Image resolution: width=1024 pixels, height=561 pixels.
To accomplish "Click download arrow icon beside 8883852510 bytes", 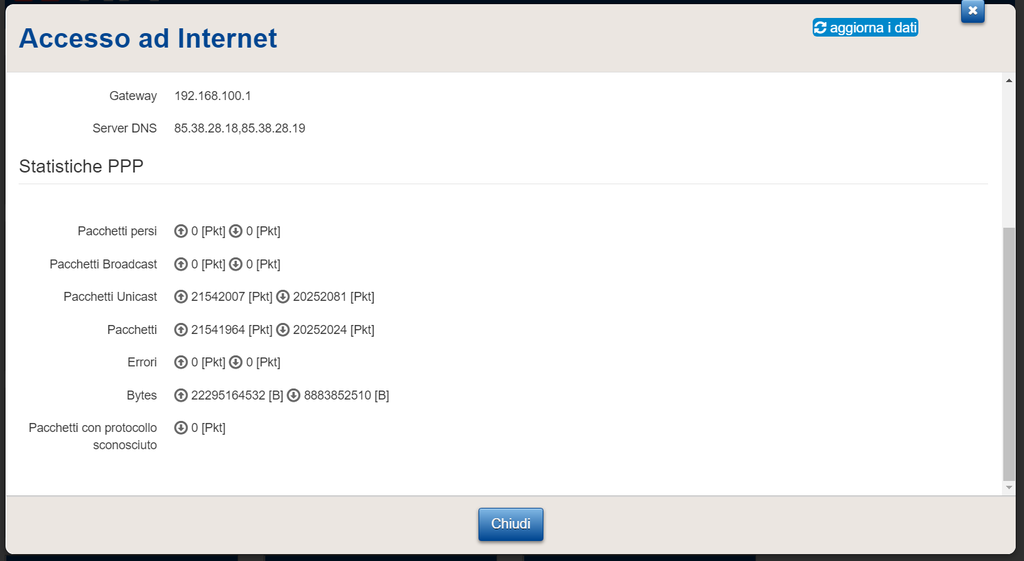I will click(x=294, y=395).
